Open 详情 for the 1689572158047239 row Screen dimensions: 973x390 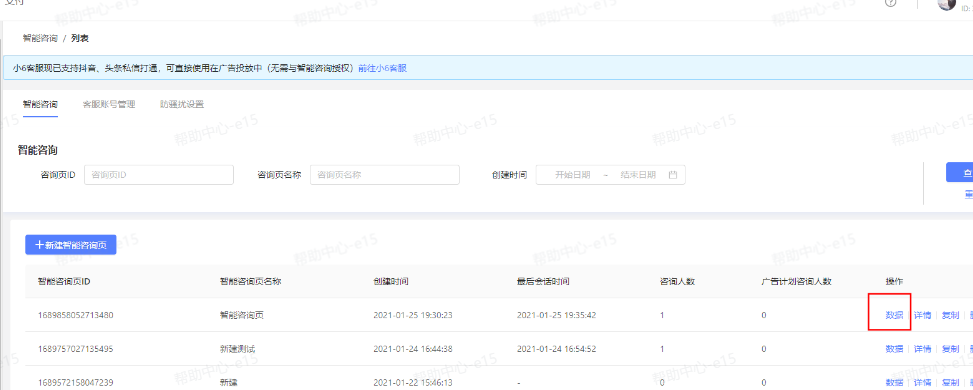coord(923,383)
